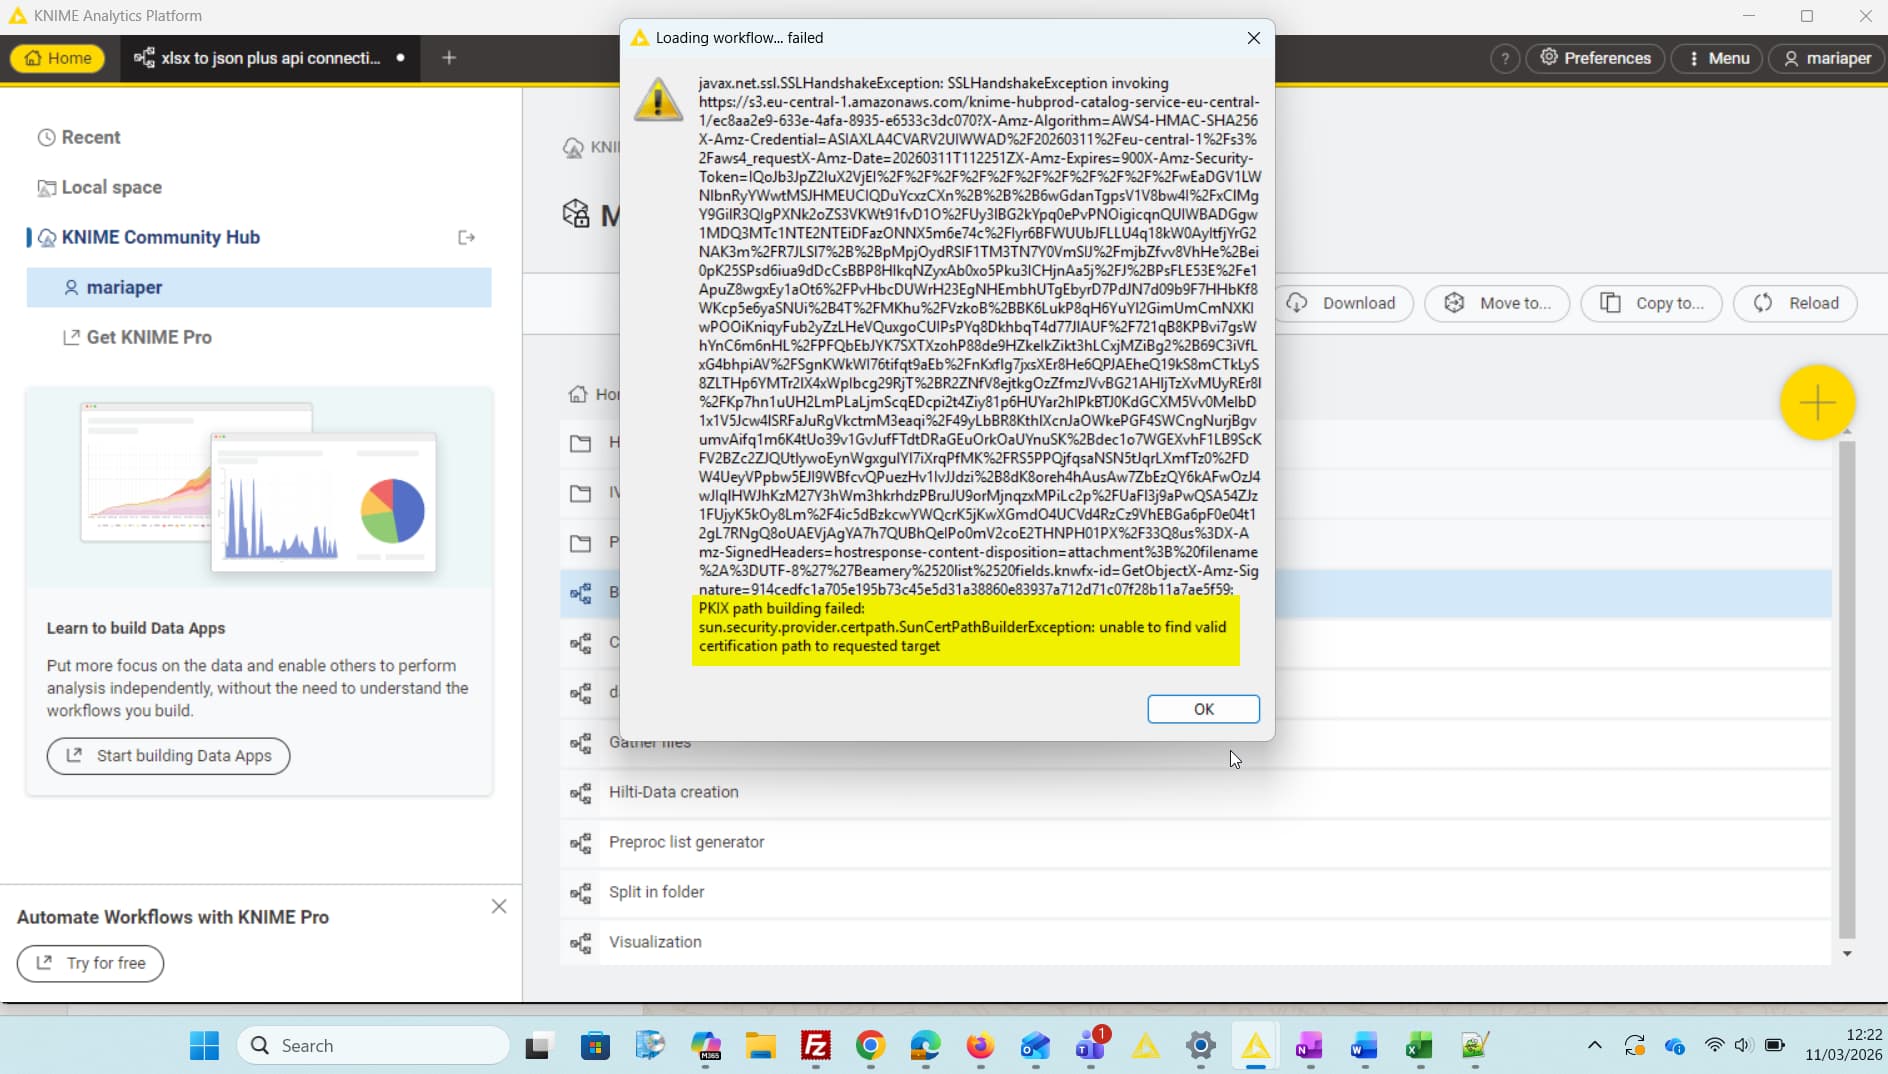Open FileZilla from the taskbar
Viewport: 1888px width, 1074px height.
tap(816, 1046)
